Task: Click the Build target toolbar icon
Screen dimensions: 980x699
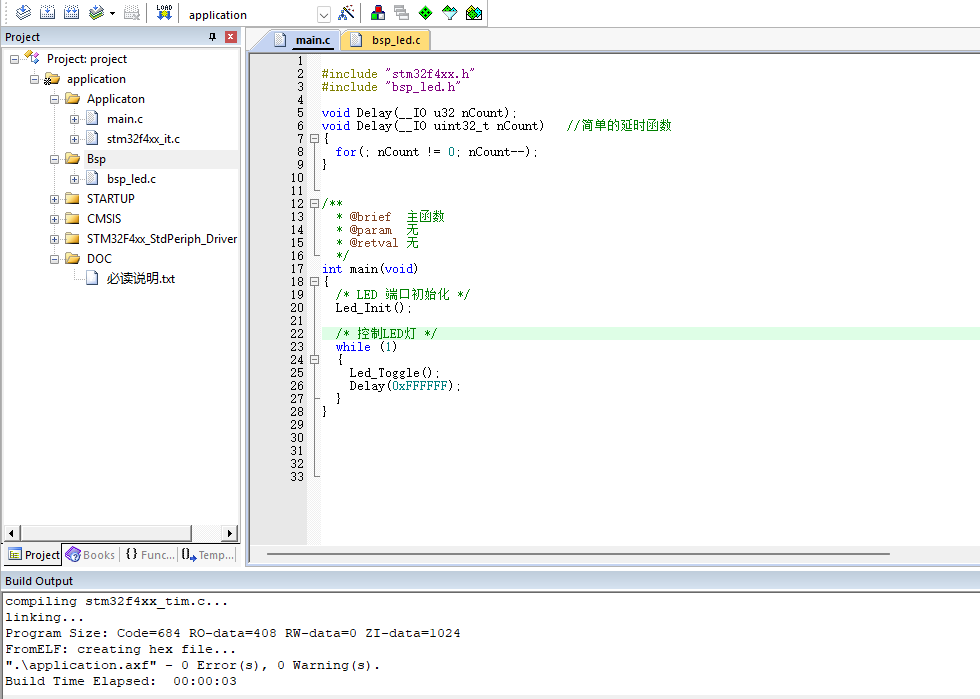Action: 48,13
